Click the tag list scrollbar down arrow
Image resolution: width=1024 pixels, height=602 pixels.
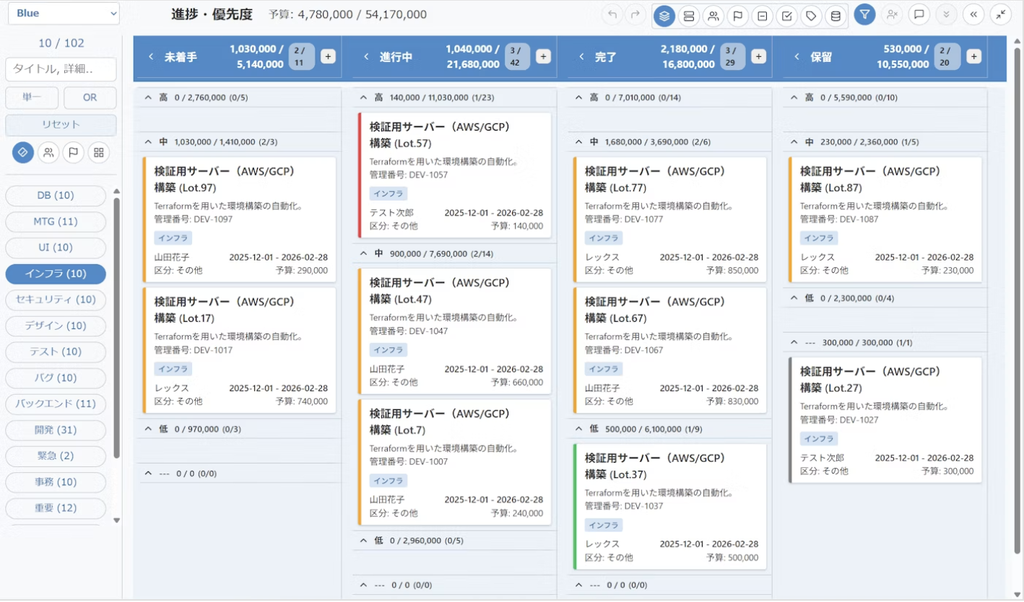click(117, 520)
